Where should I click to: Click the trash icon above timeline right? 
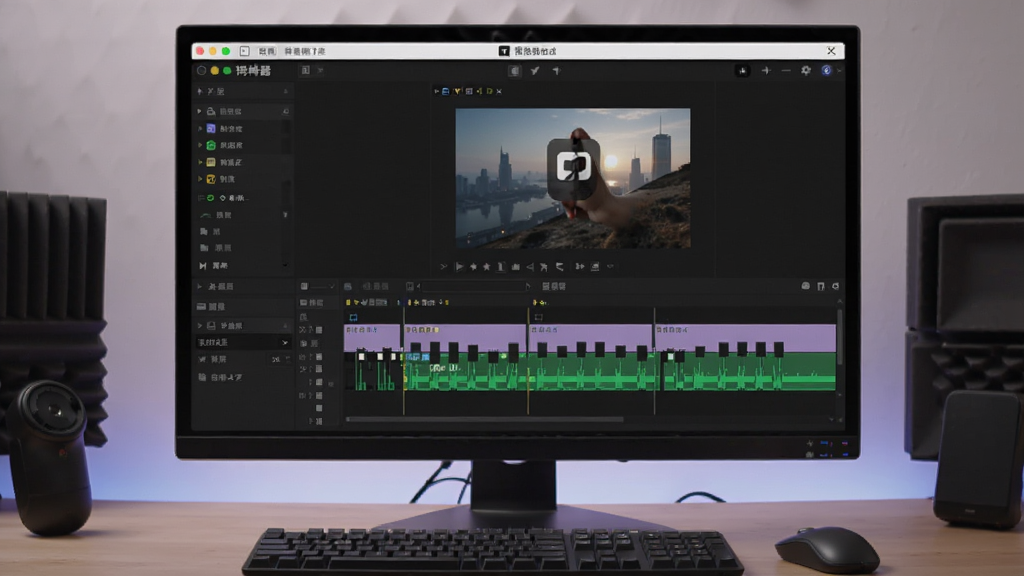[x=821, y=286]
